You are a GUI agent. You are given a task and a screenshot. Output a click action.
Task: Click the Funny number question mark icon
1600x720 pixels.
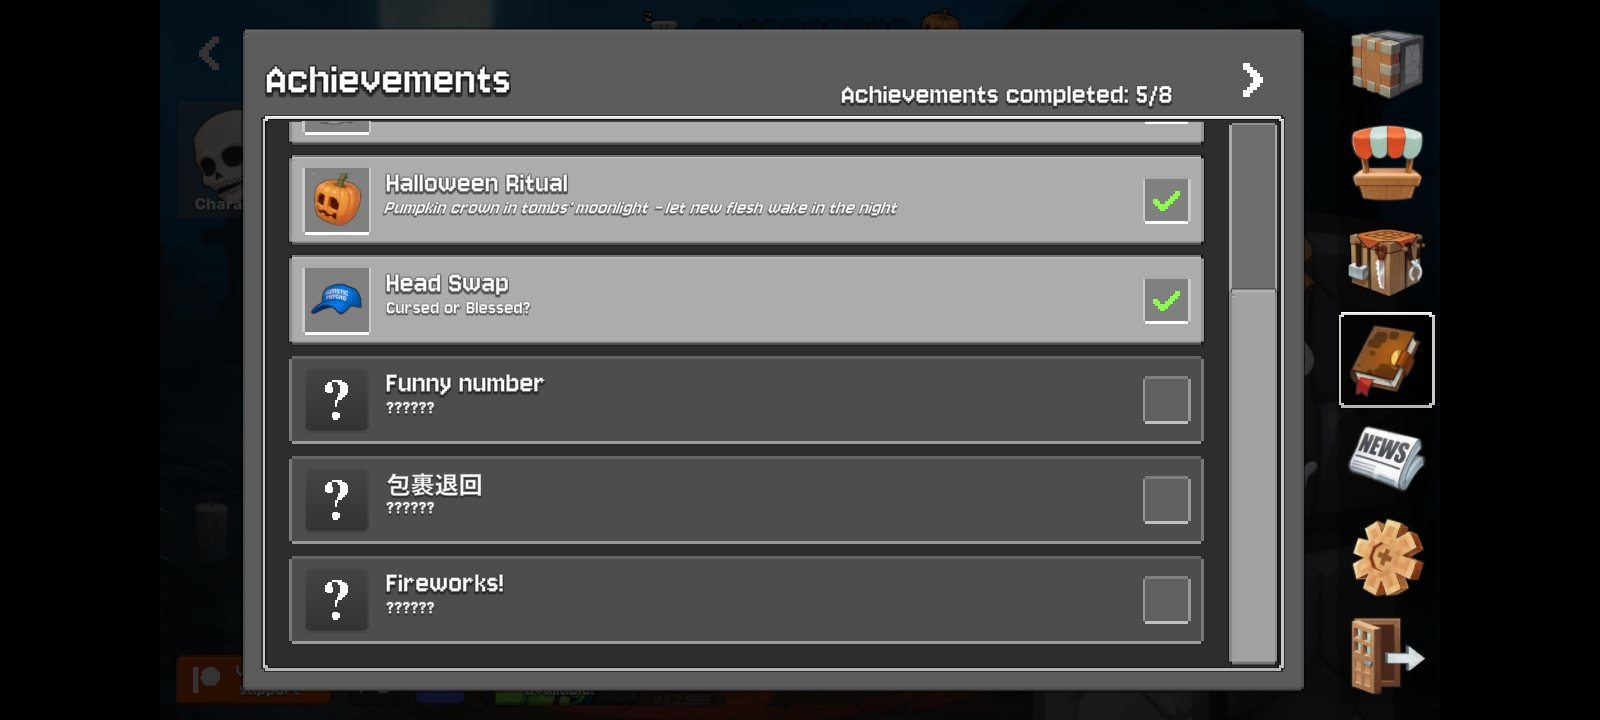click(337, 400)
